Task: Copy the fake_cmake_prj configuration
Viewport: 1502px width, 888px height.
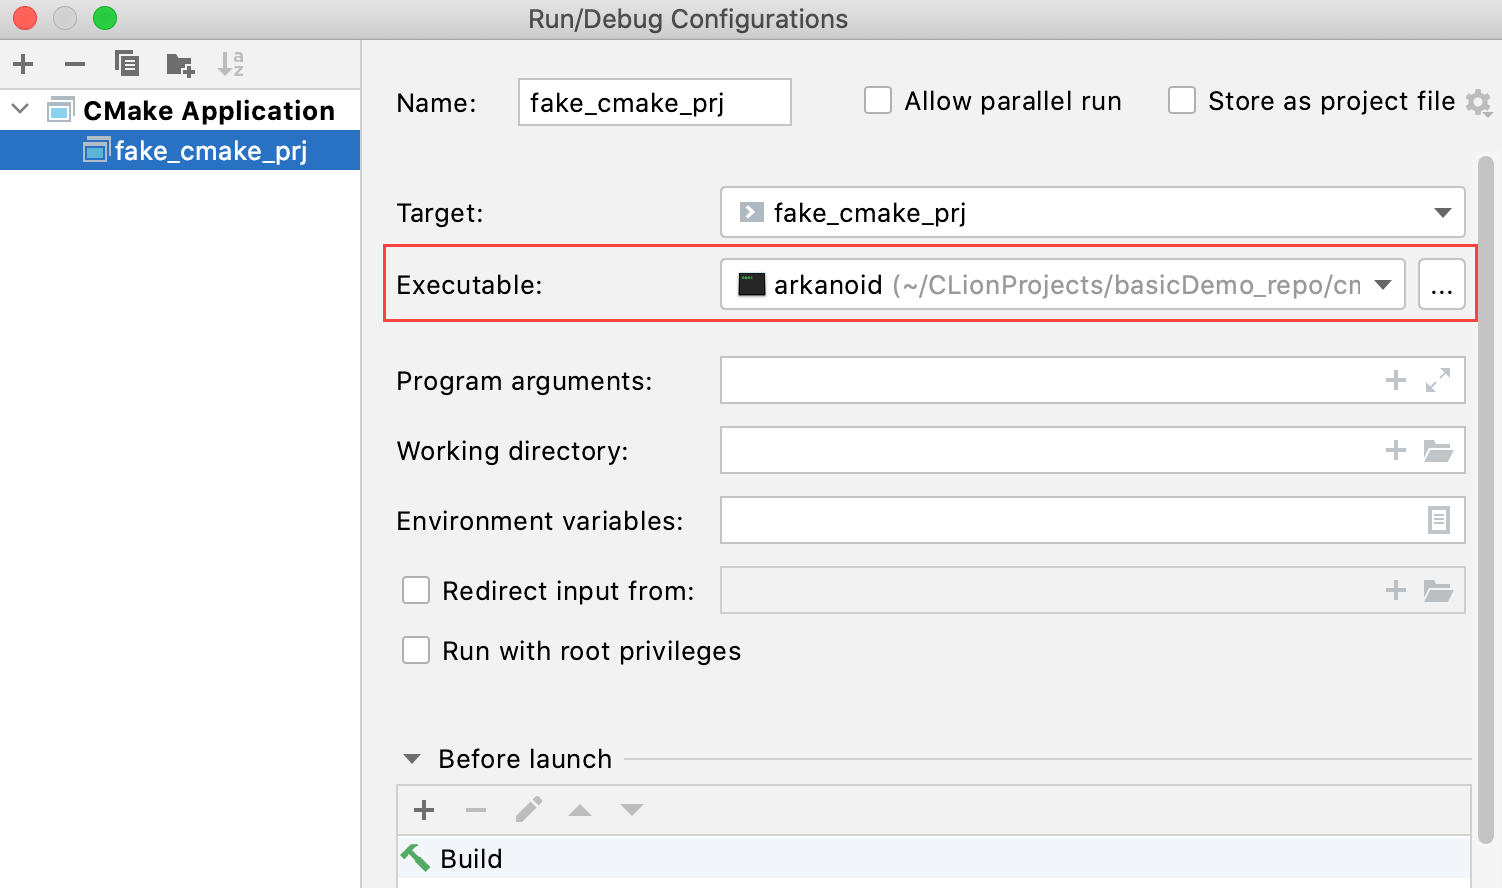Action: pos(127,63)
